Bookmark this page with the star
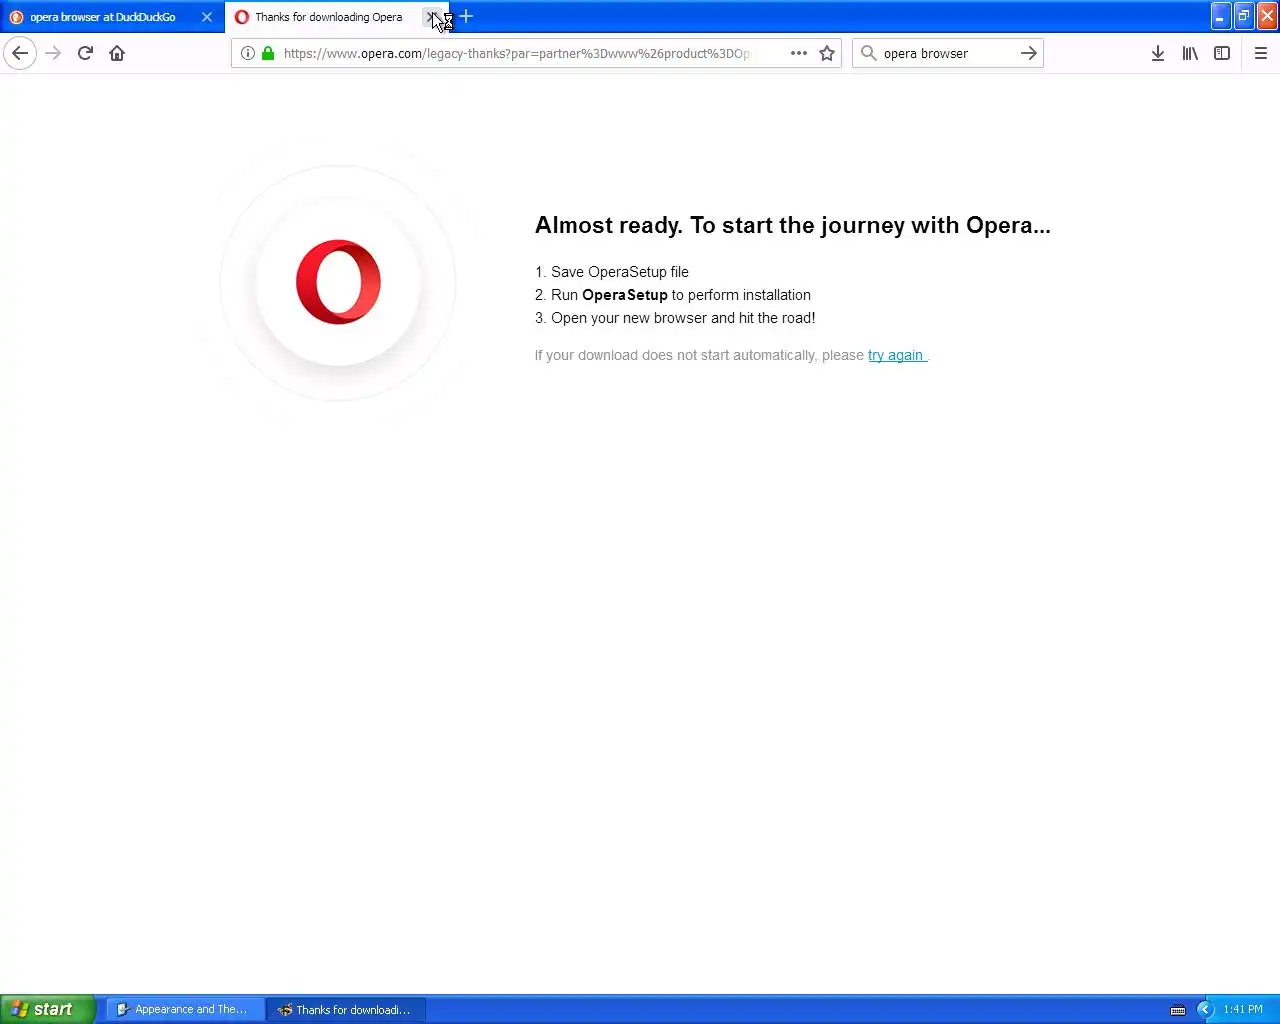Viewport: 1280px width, 1024px height. click(x=827, y=53)
